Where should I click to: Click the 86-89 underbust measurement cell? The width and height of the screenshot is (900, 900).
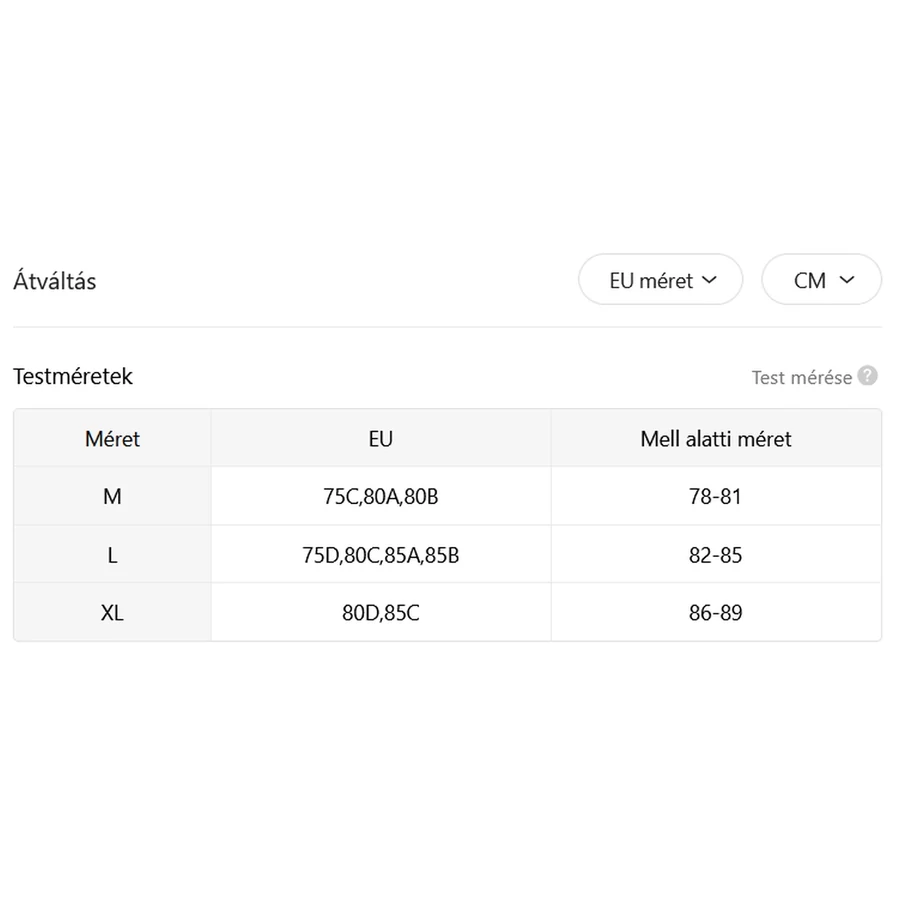[716, 613]
